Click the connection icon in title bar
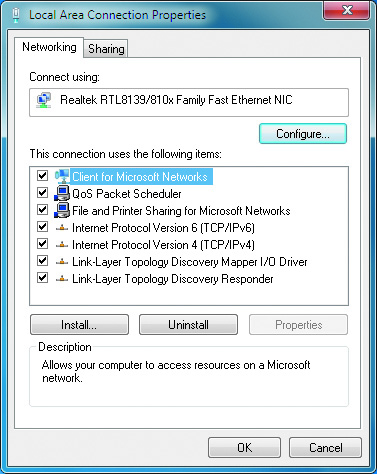The width and height of the screenshot is (377, 474). [x=16, y=15]
